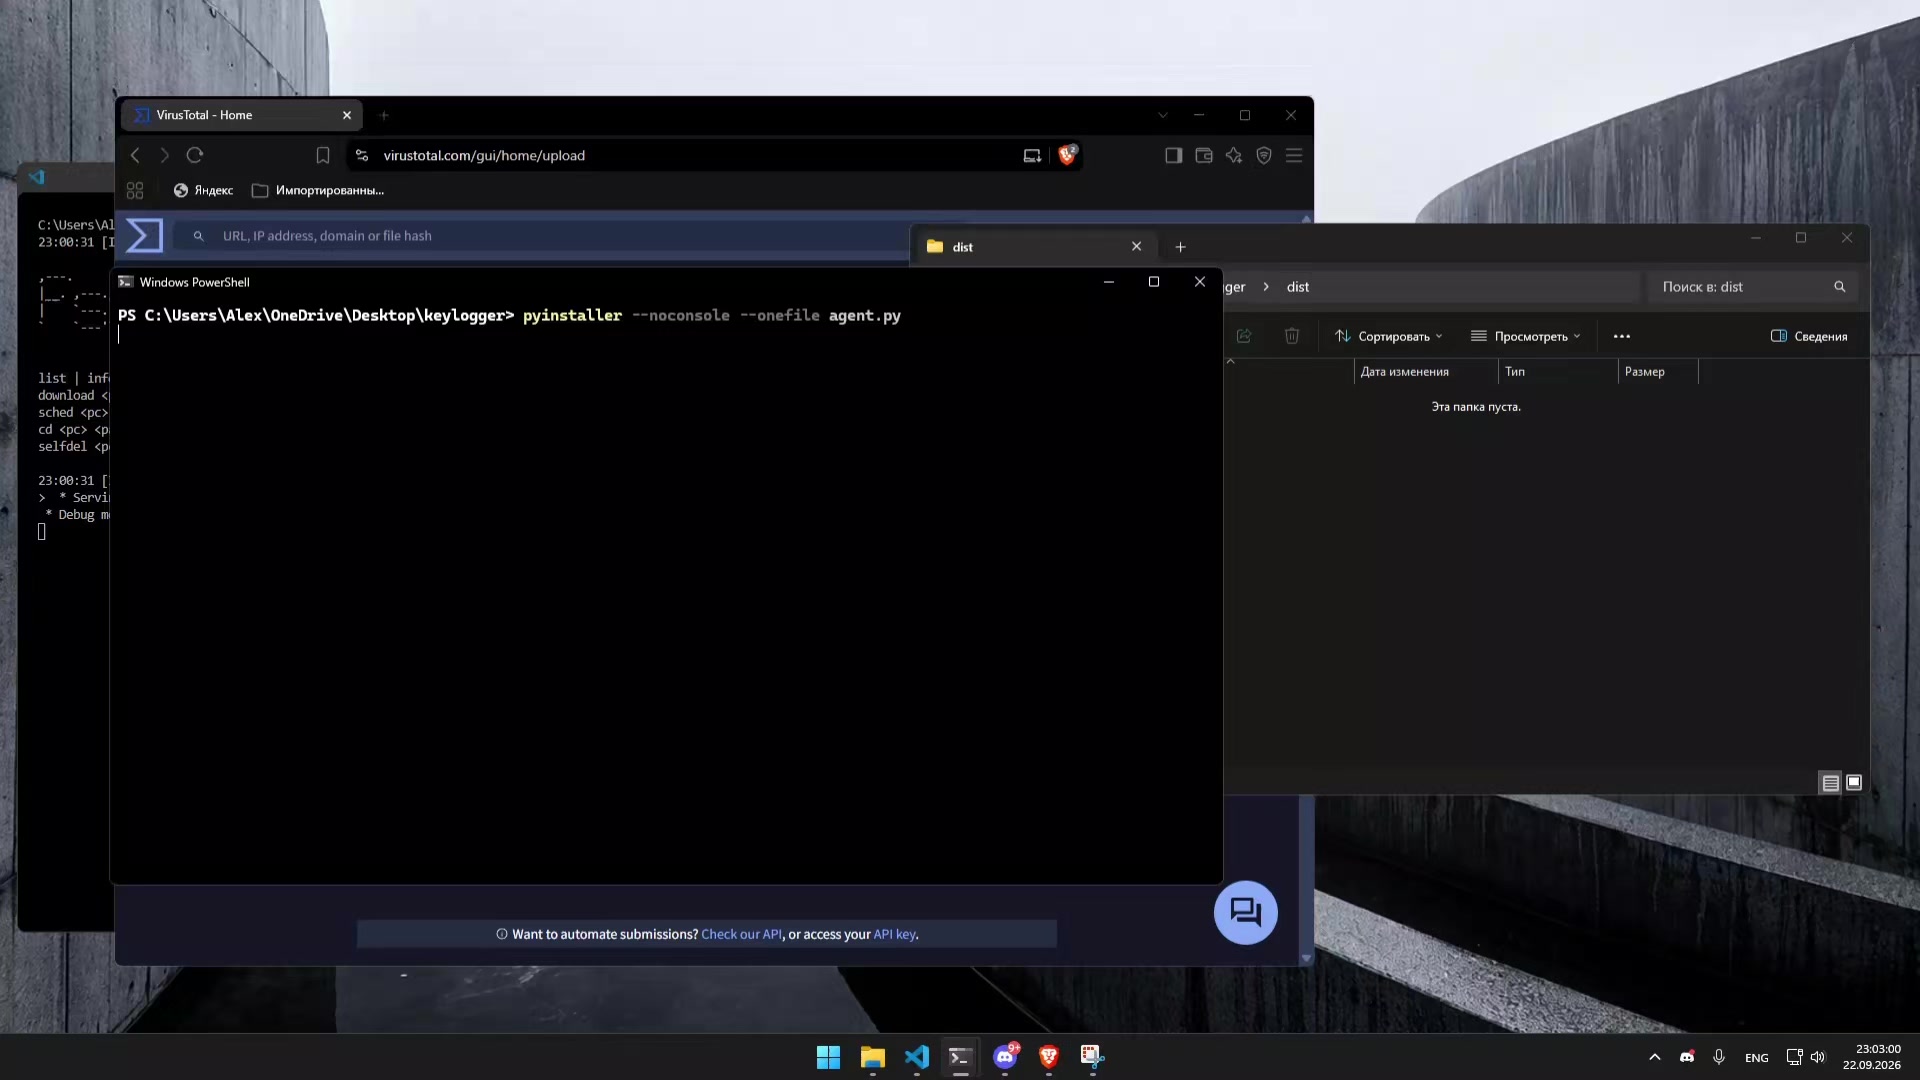The image size is (1920, 1080).
Task: Open the Brave hamburger menu
Action: [x=1294, y=155]
